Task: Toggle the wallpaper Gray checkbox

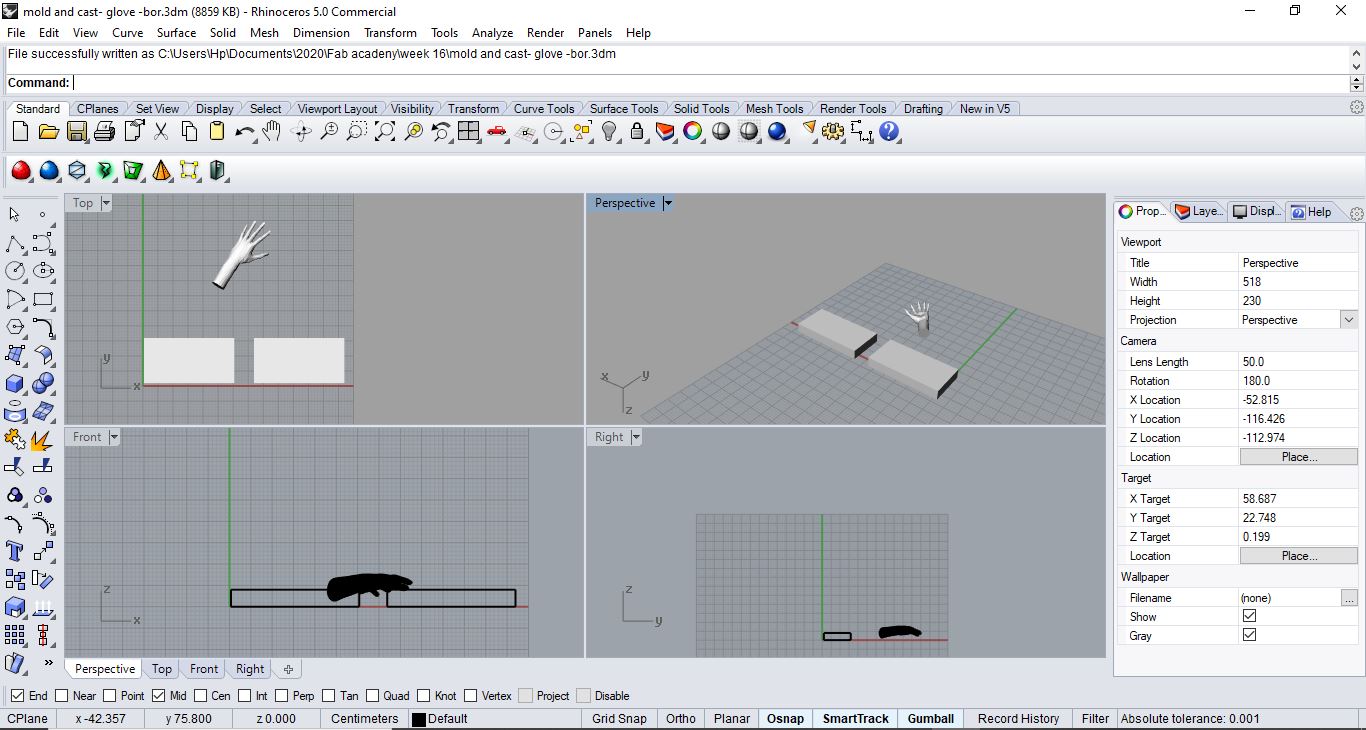Action: [x=1249, y=635]
